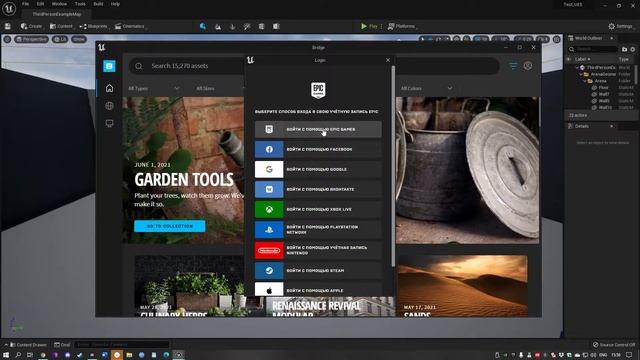This screenshot has width=640, height=360.
Task: Click the Save icon in main toolbar
Action: (x=7, y=26)
